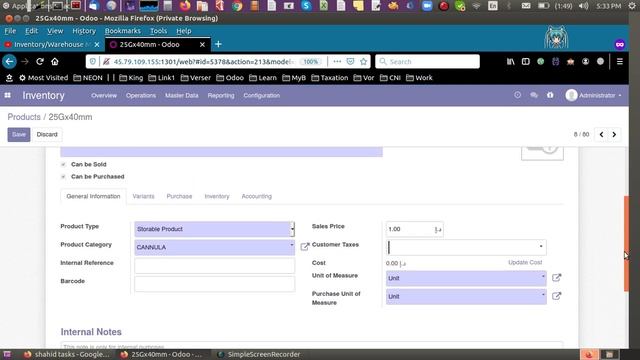The width and height of the screenshot is (640, 360).
Task: Open system volume indicator
Action: (584, 6)
